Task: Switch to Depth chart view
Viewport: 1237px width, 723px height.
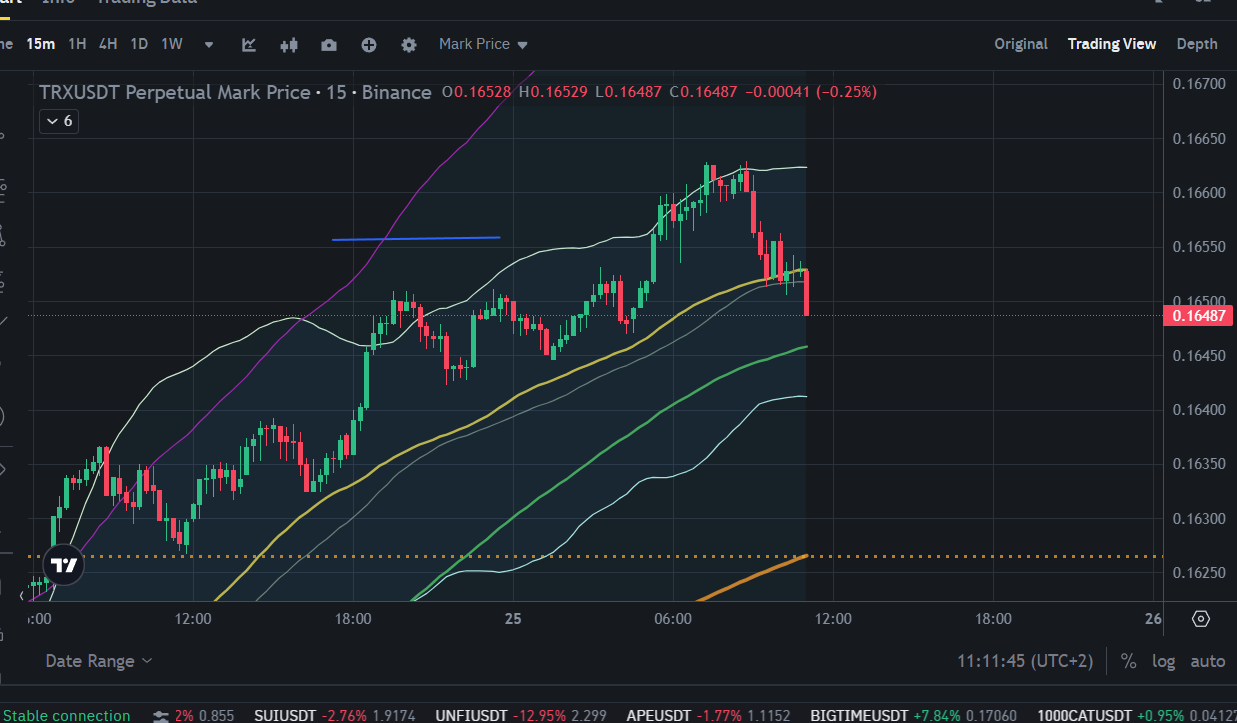Action: (1197, 44)
